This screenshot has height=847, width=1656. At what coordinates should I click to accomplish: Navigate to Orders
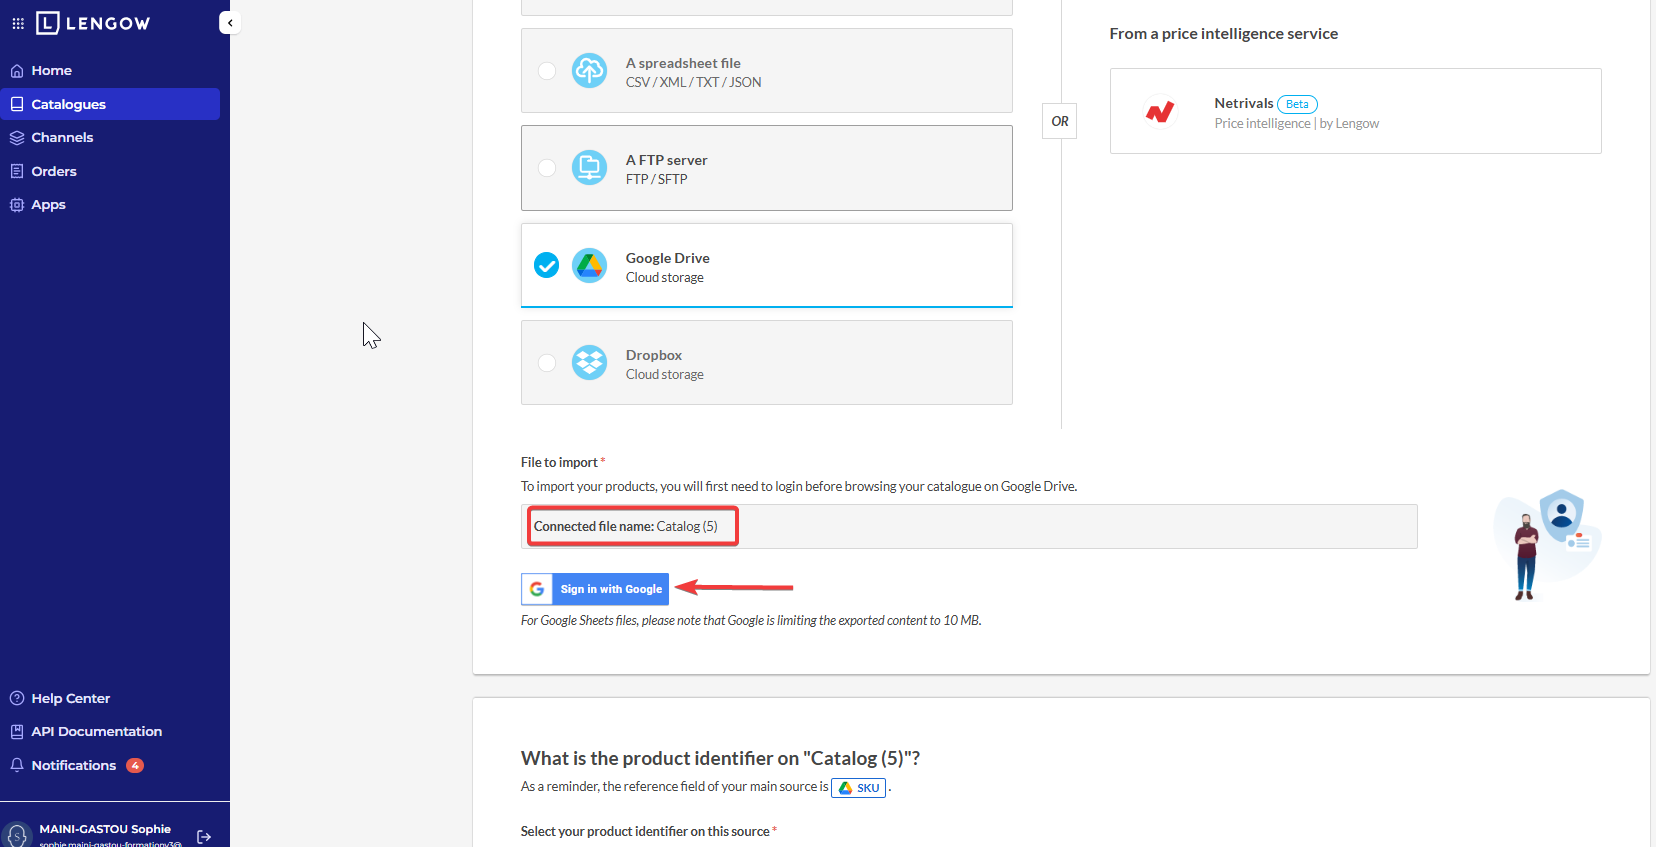pyautogui.click(x=54, y=171)
